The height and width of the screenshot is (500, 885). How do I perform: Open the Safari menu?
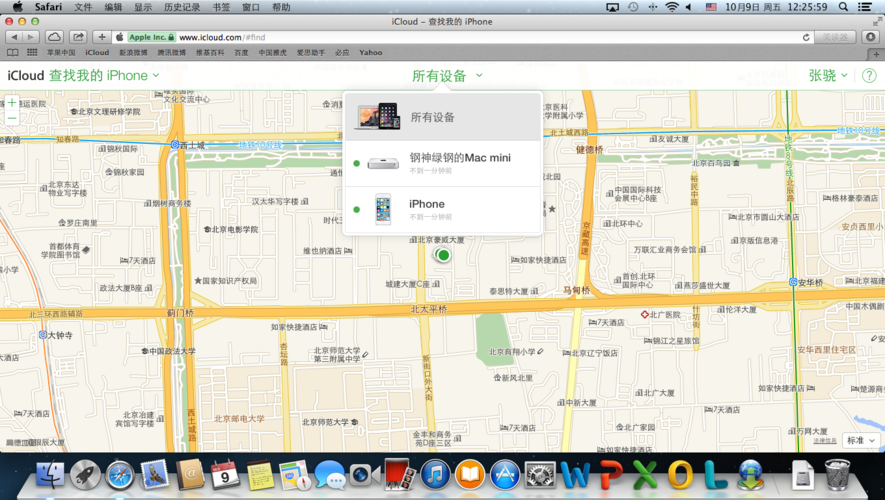(x=48, y=7)
